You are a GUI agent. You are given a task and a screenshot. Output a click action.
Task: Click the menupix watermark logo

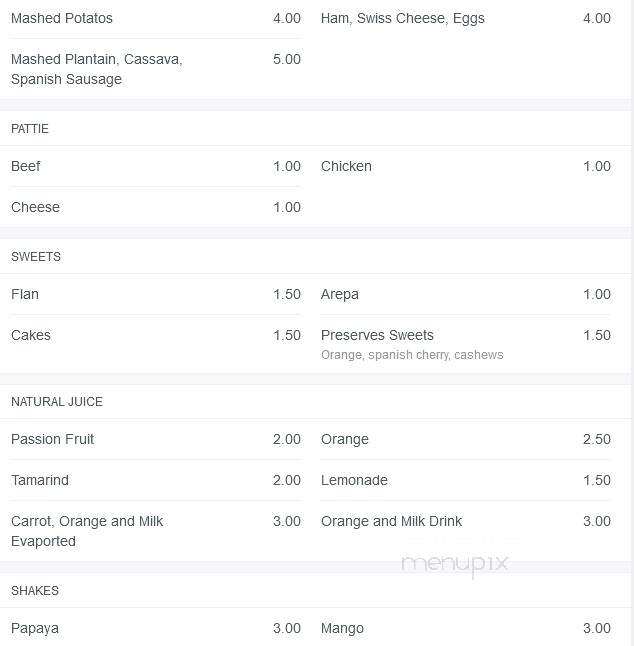(455, 564)
